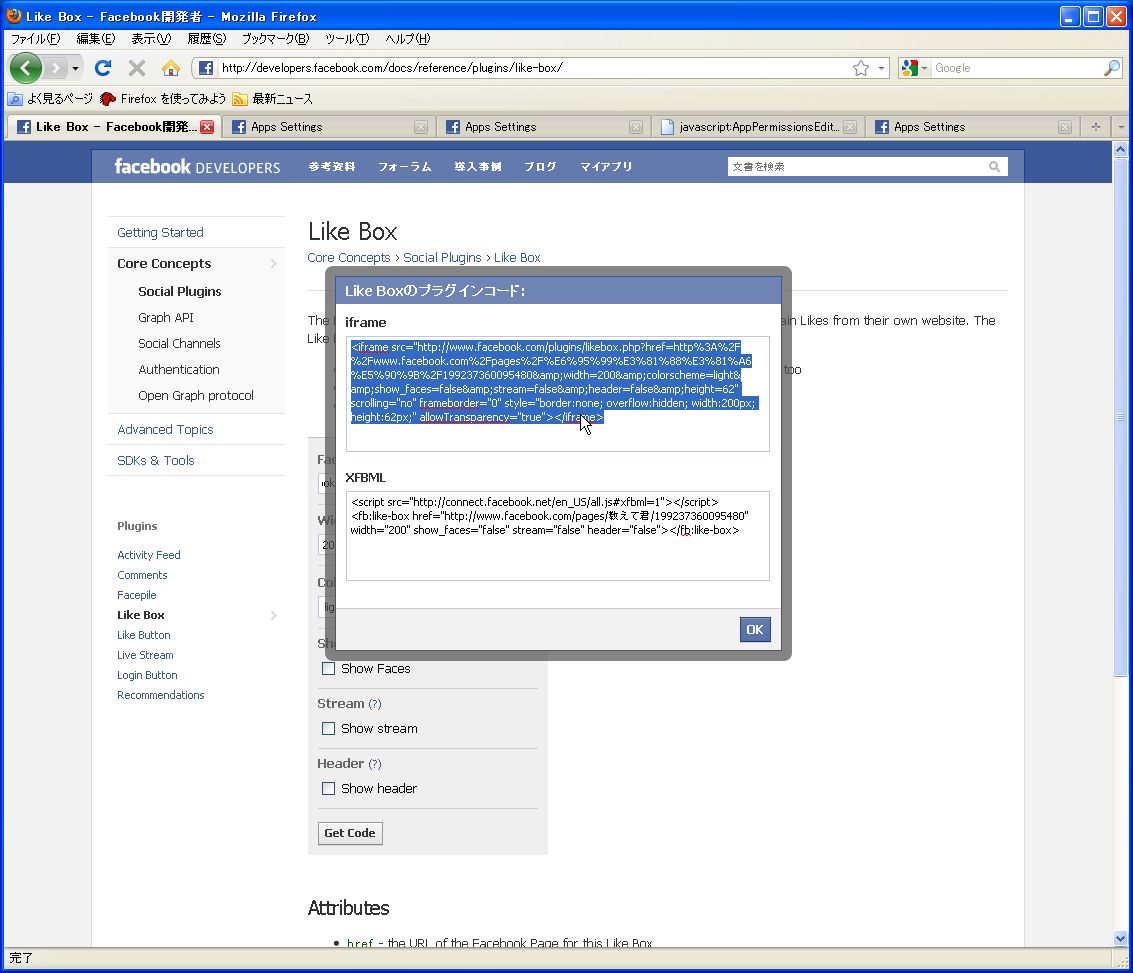Open the back history dropdown arrow

(75, 69)
